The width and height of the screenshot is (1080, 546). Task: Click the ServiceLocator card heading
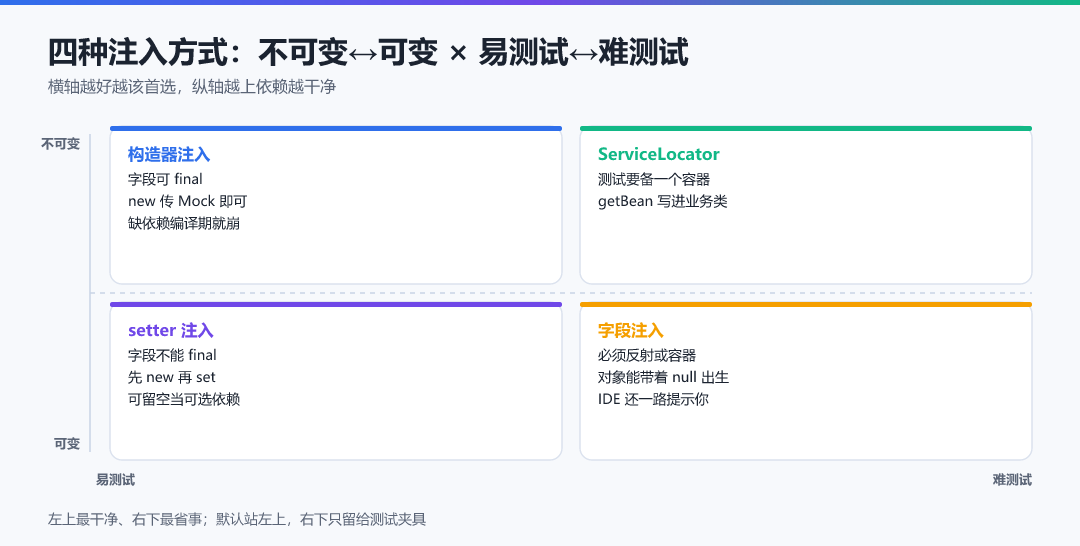(658, 154)
